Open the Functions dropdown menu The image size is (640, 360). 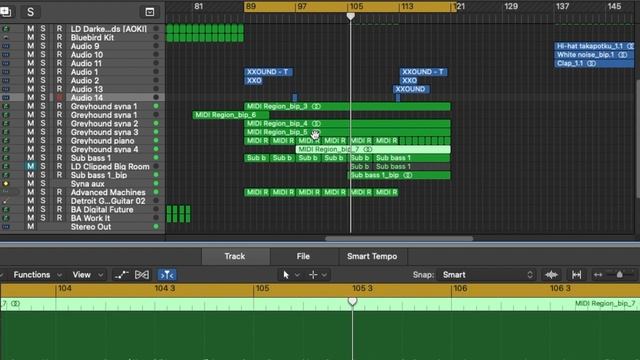click(37, 275)
